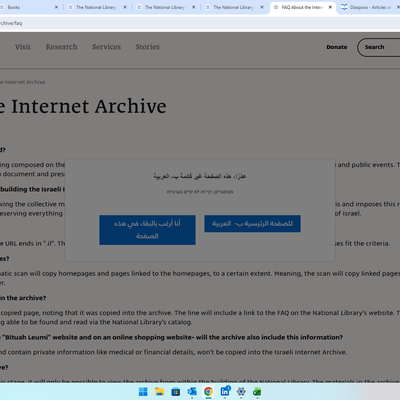Open Outlook from the taskbar
Viewport: 400px width, 400px height.
192,392
